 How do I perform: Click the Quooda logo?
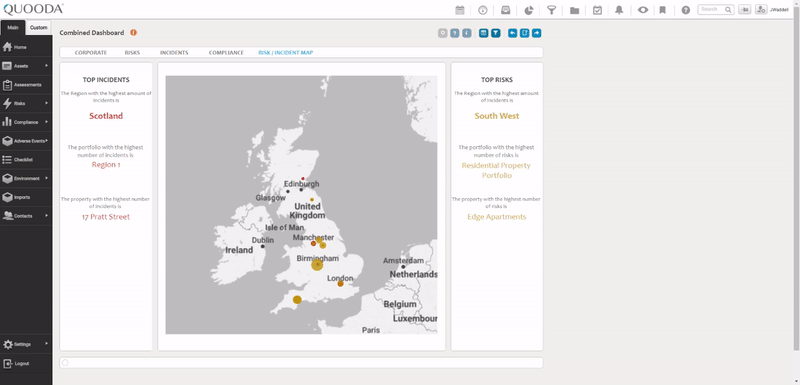[x=33, y=9]
